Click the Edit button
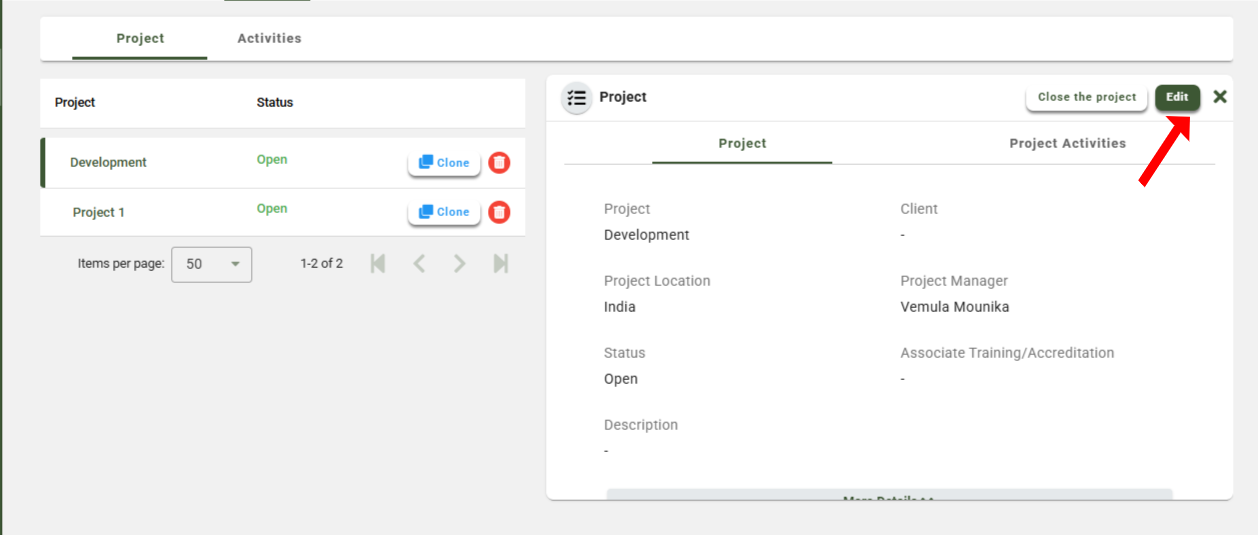Image resolution: width=1258 pixels, height=535 pixels. pos(1177,97)
